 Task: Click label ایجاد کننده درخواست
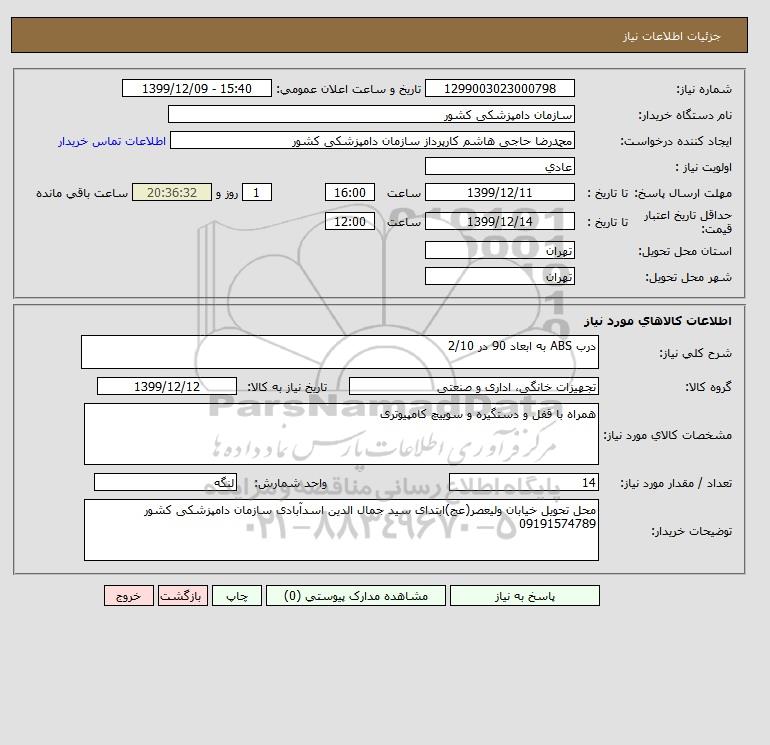676,141
